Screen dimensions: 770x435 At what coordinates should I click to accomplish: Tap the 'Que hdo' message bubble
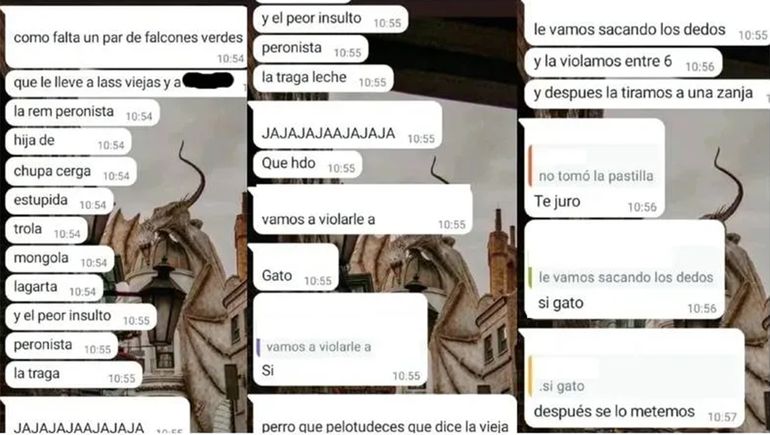click(307, 164)
